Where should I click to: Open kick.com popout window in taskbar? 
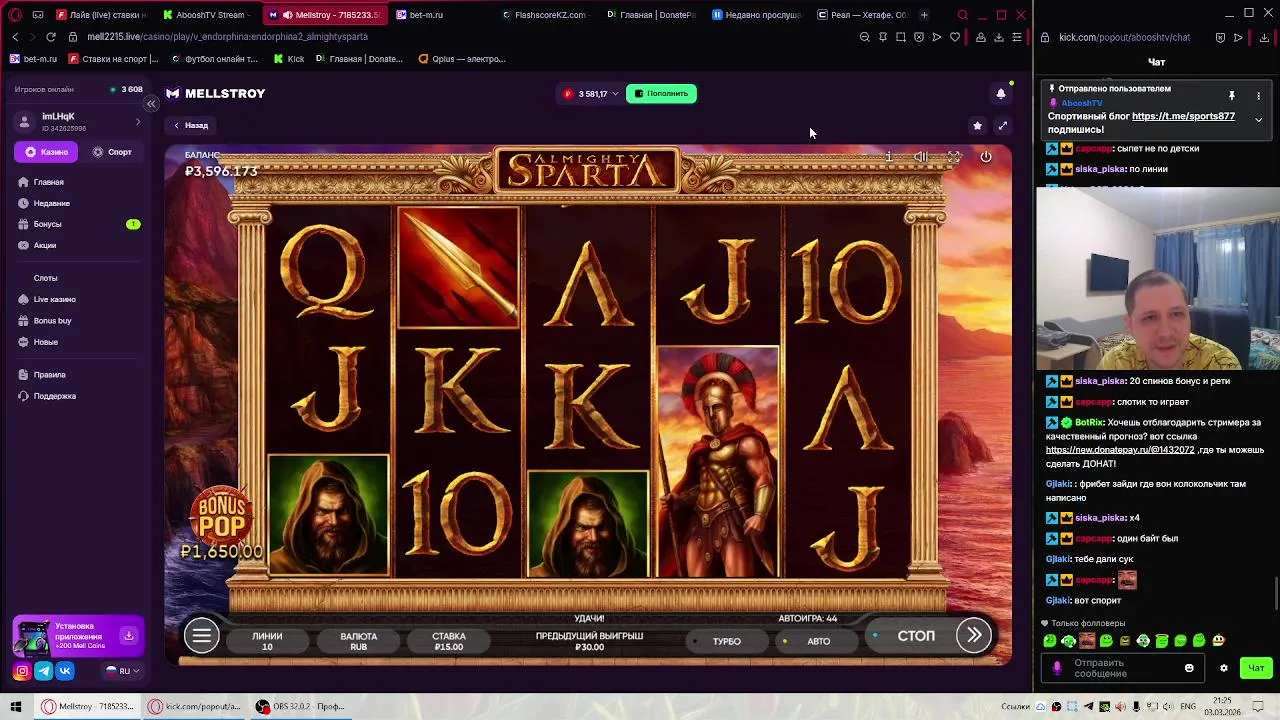click(195, 706)
